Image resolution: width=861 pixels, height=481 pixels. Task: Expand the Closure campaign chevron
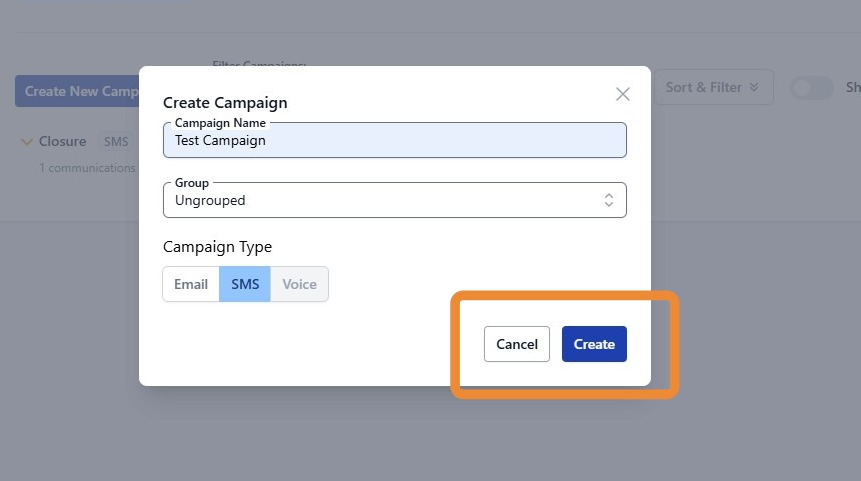tap(27, 142)
